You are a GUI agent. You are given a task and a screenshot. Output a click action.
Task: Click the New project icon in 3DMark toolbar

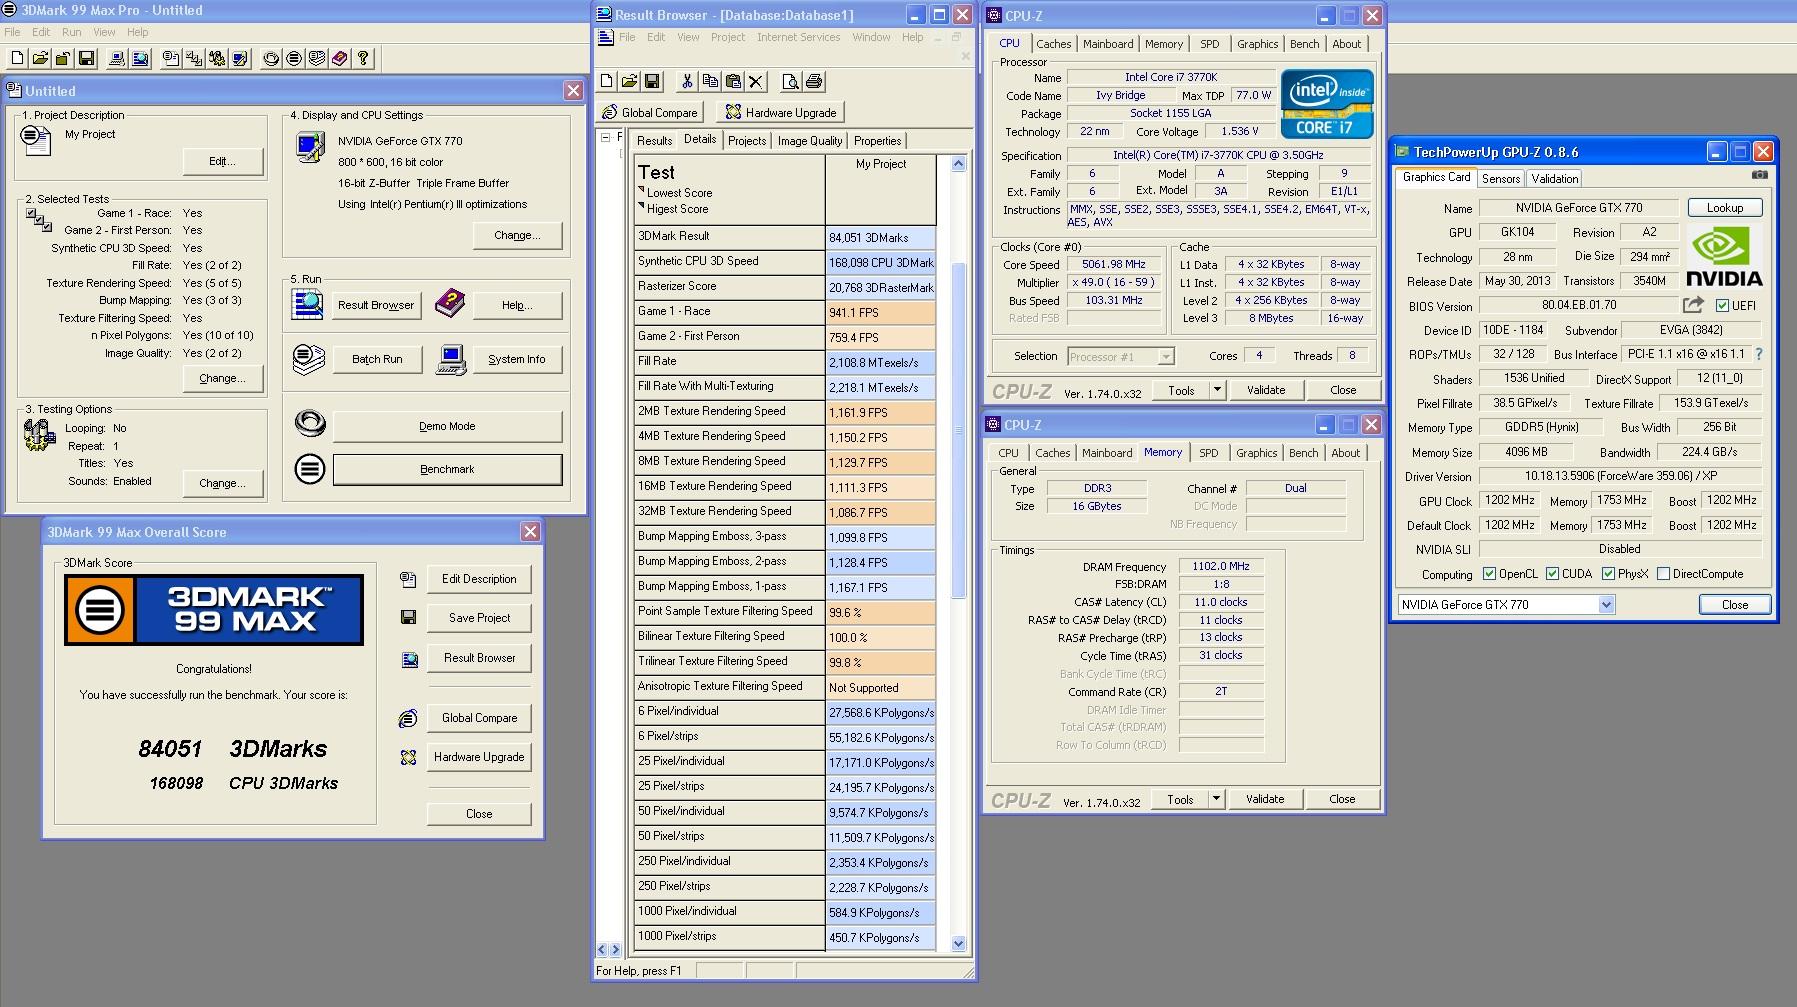coord(16,59)
